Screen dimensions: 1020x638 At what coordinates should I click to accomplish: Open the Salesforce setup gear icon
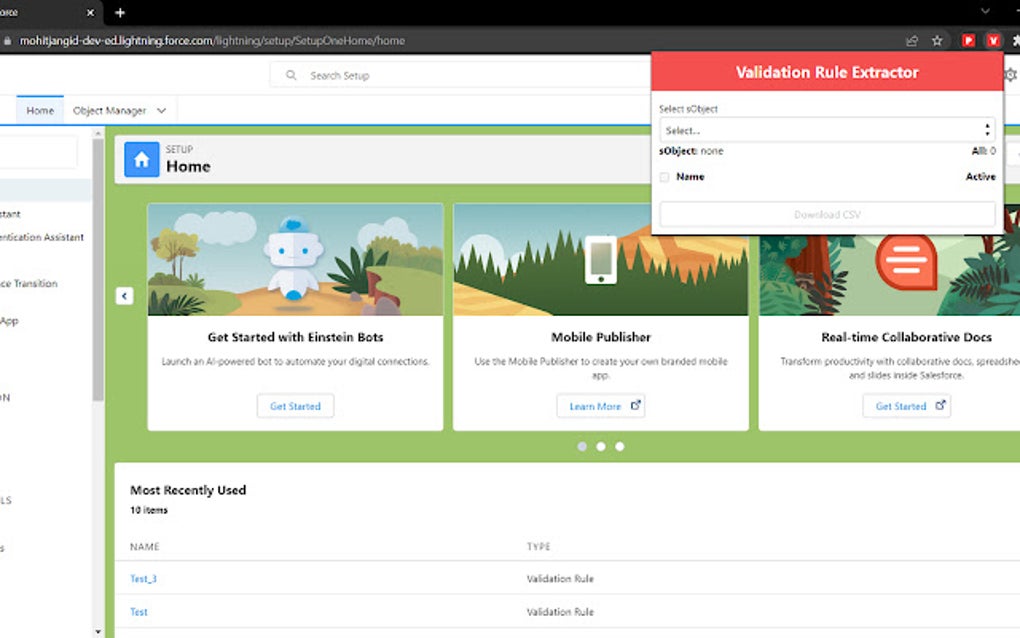pyautogui.click(x=1011, y=75)
